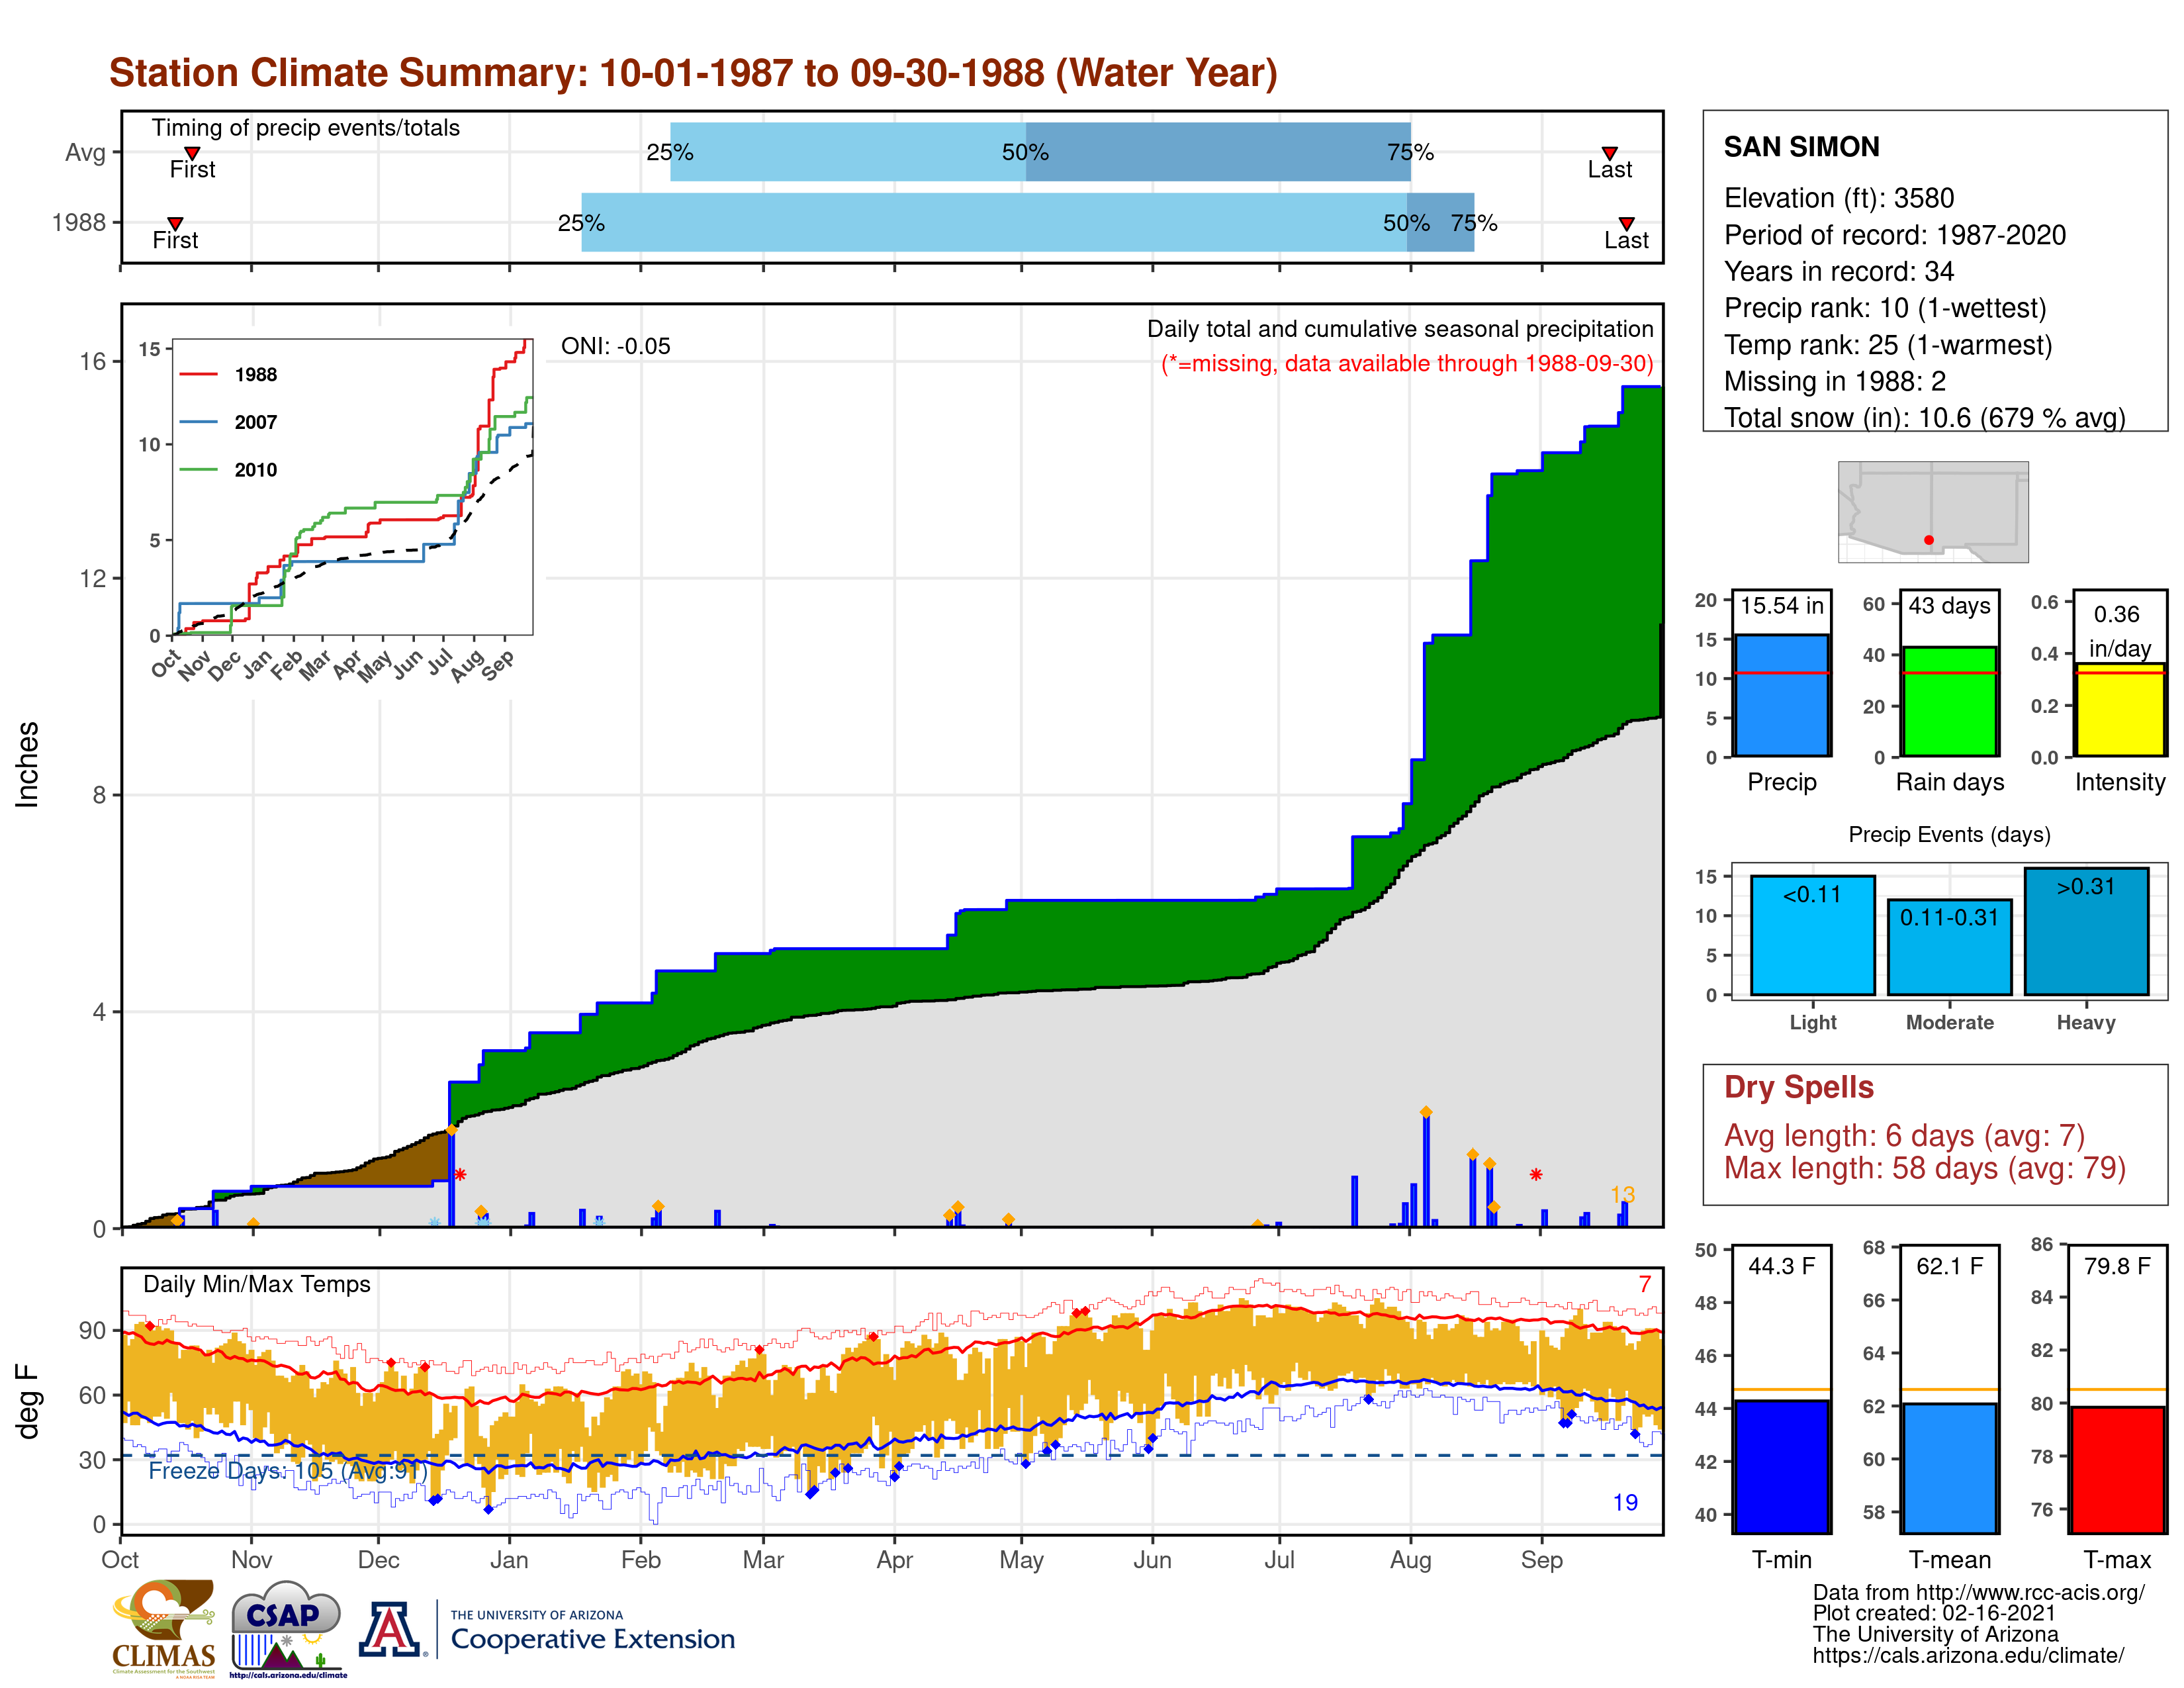Click the University of Arizona A logo
2184x1688 pixels.
point(391,1630)
